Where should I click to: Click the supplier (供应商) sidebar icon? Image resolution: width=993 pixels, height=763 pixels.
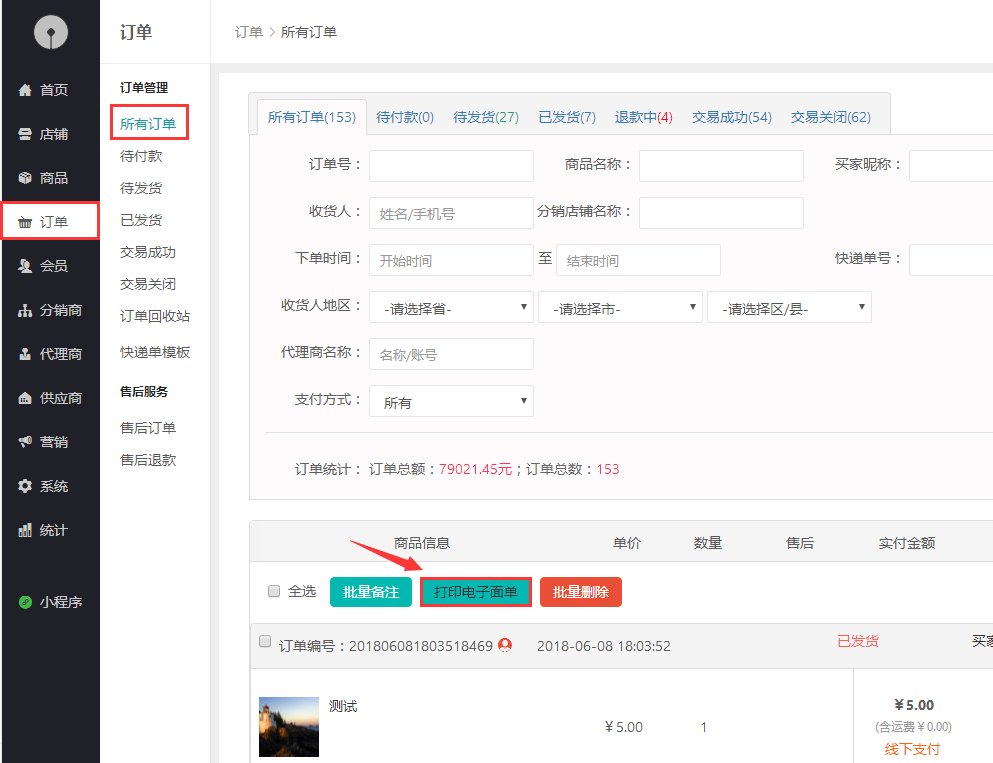[x=26, y=398]
